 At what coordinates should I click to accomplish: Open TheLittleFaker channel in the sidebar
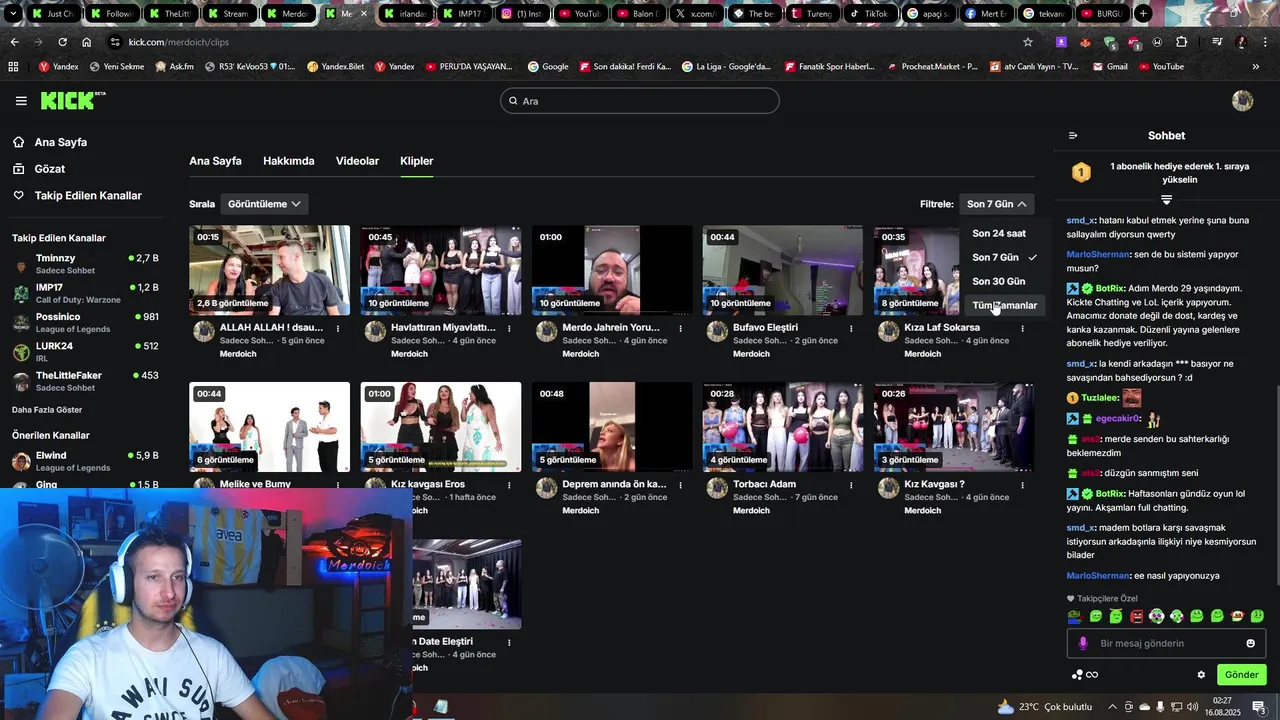point(84,381)
